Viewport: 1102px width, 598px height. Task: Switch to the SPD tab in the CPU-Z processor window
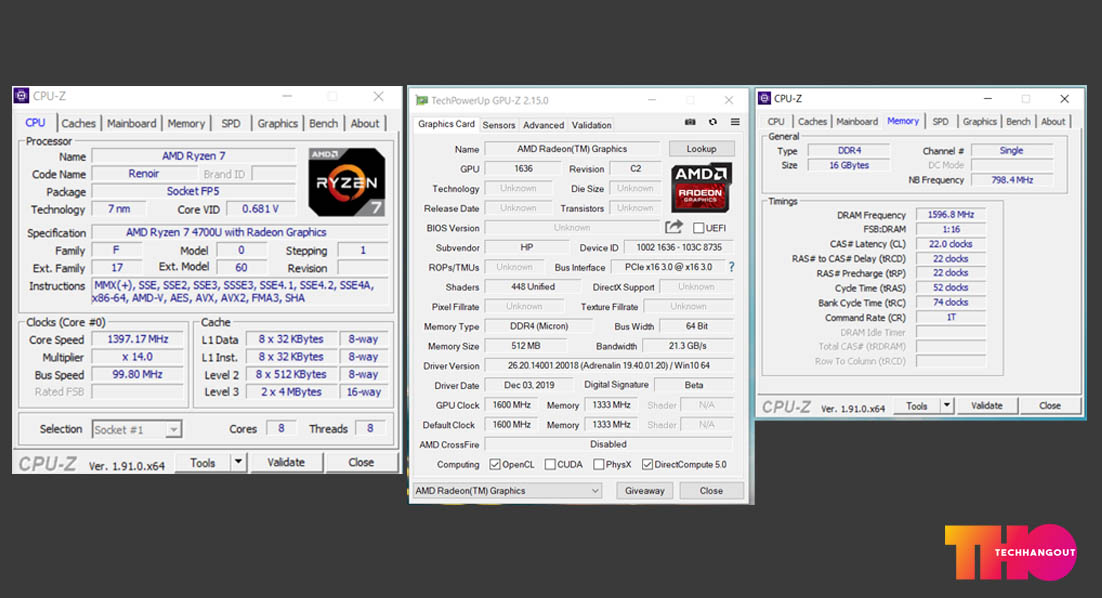[x=231, y=123]
